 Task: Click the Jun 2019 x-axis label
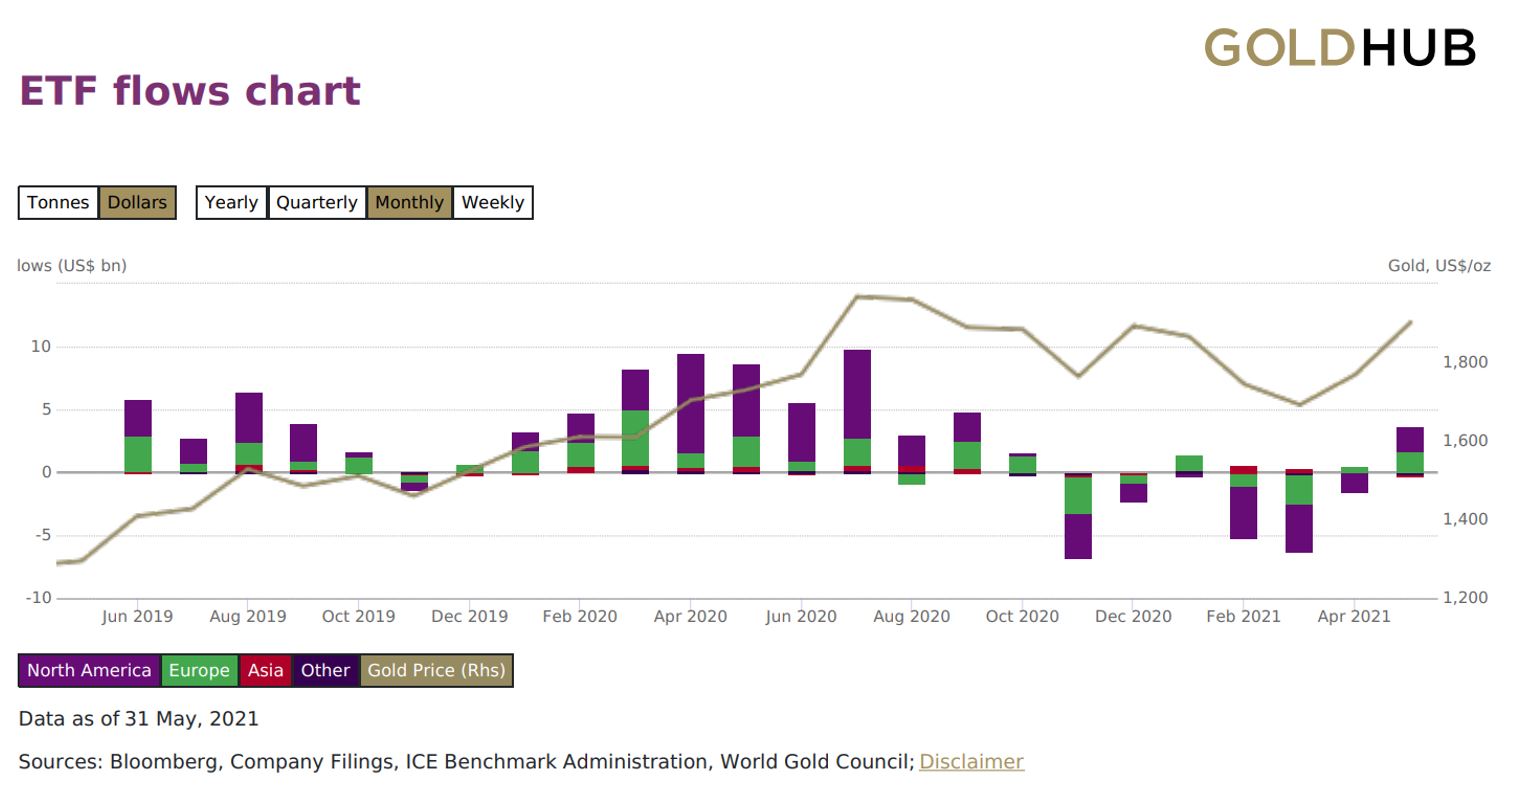pyautogui.click(x=137, y=617)
